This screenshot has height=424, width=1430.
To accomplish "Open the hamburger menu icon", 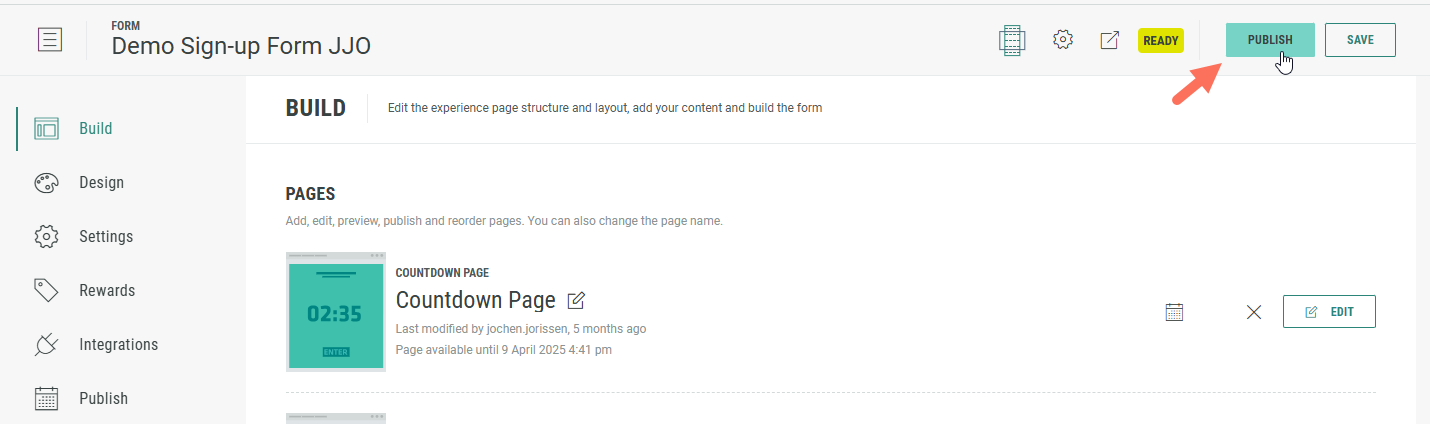I will point(49,40).
